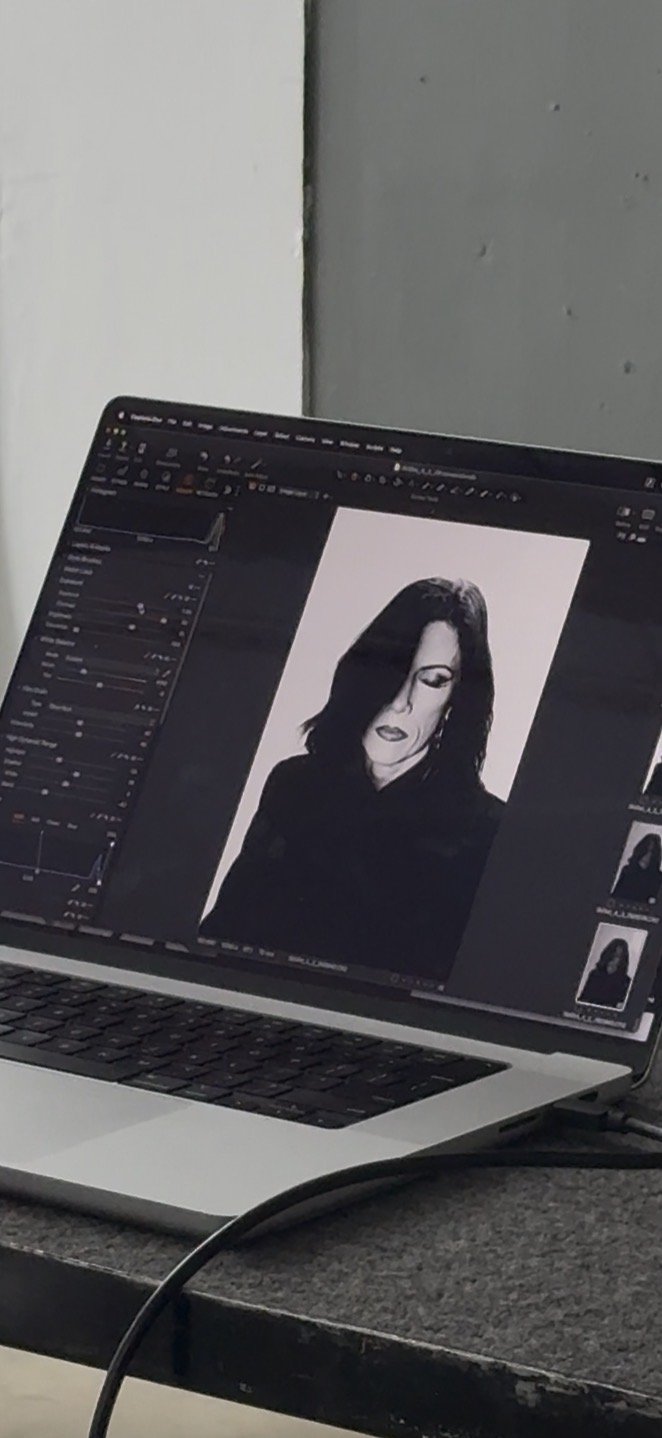Click the White Balance Tint slider handle
The image size is (662, 1438).
pos(100,685)
